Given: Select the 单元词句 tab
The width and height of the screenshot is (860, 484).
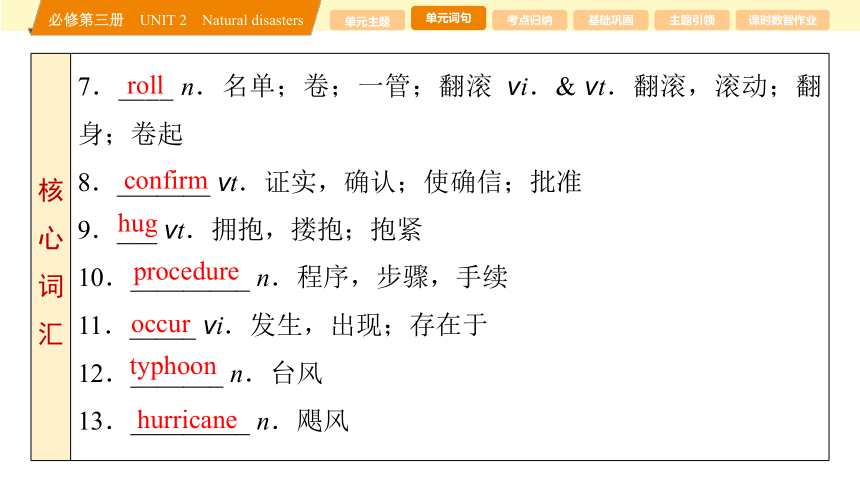Looking at the screenshot, I should (x=448, y=18).
